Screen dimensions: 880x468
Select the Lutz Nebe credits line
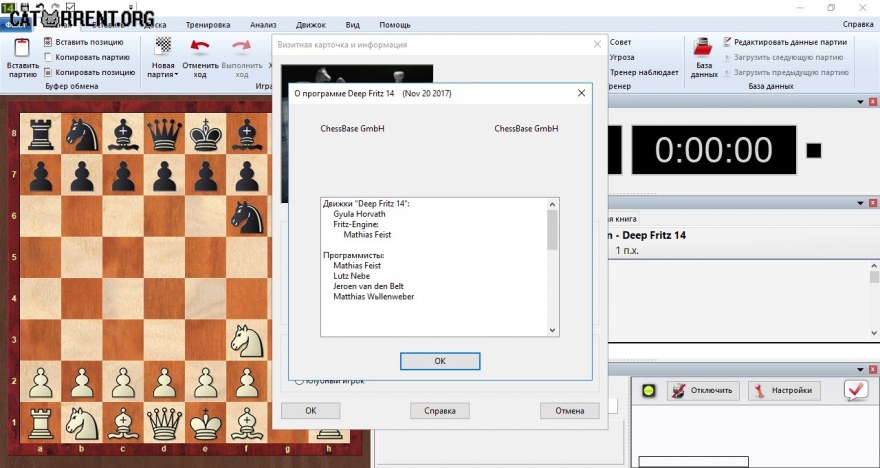point(351,276)
